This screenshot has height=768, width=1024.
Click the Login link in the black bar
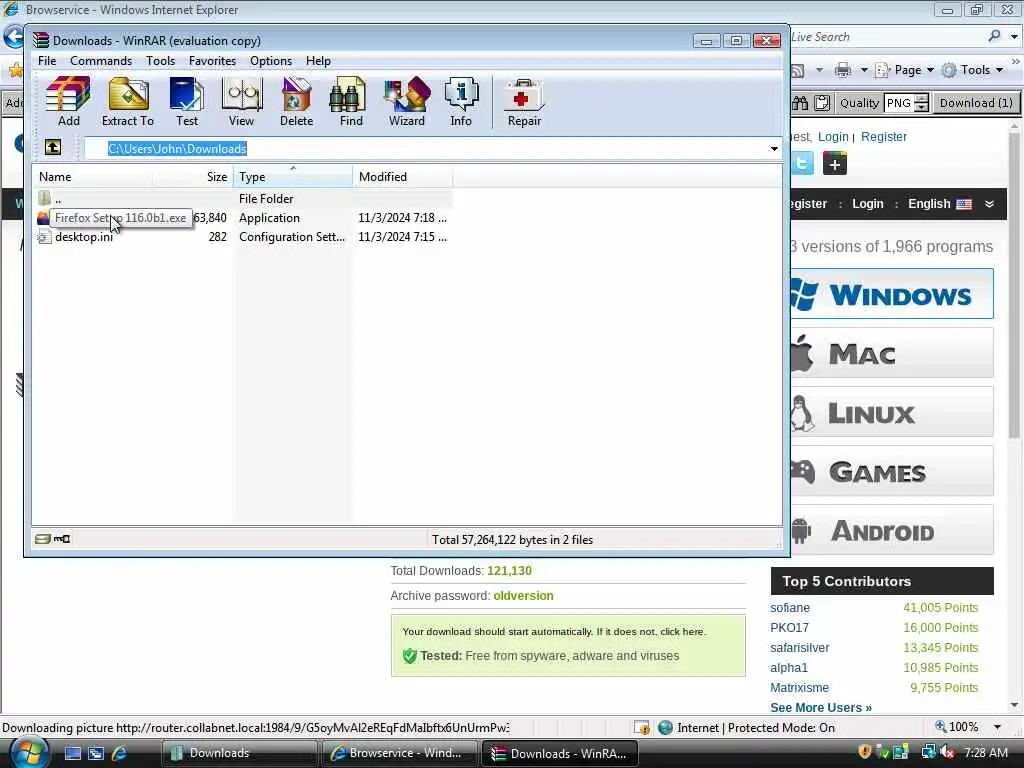867,204
